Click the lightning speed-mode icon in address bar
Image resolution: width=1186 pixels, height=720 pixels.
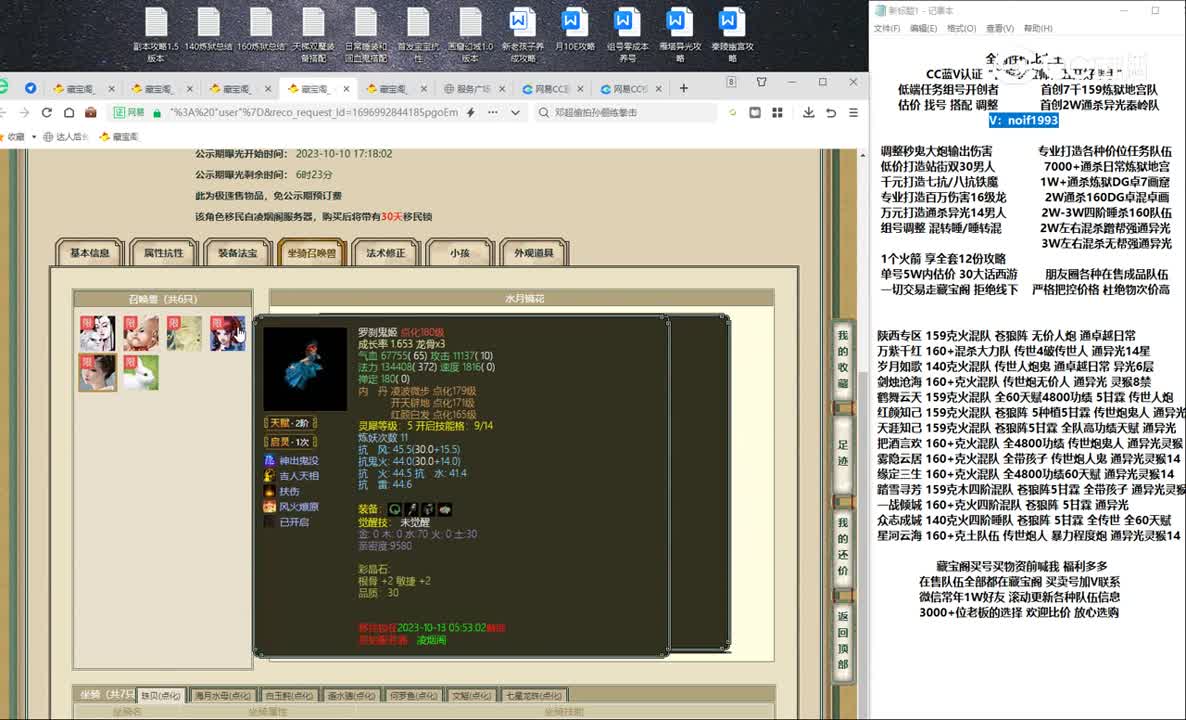tap(471, 113)
